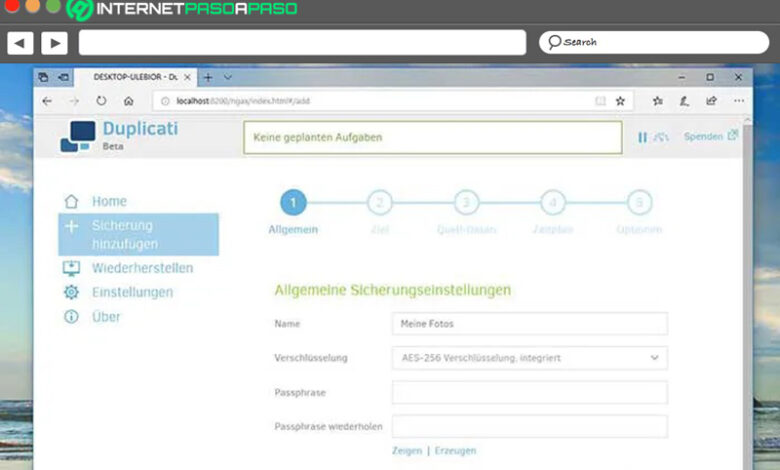Viewport: 780px width, 470px height.
Task: Click the Zeigen link
Action: click(407, 451)
